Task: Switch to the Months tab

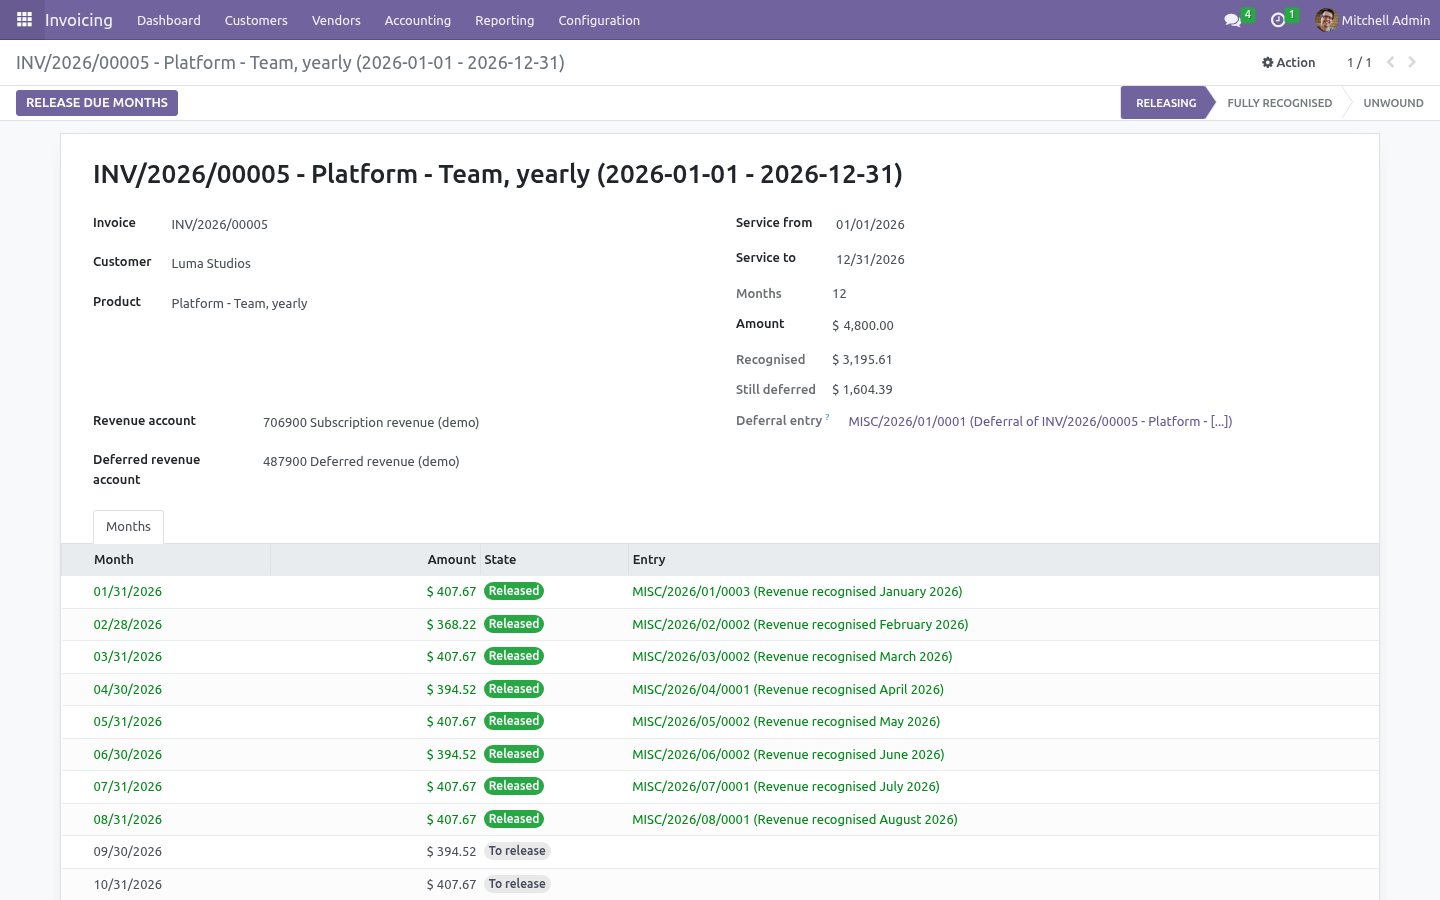Action: pos(128,527)
